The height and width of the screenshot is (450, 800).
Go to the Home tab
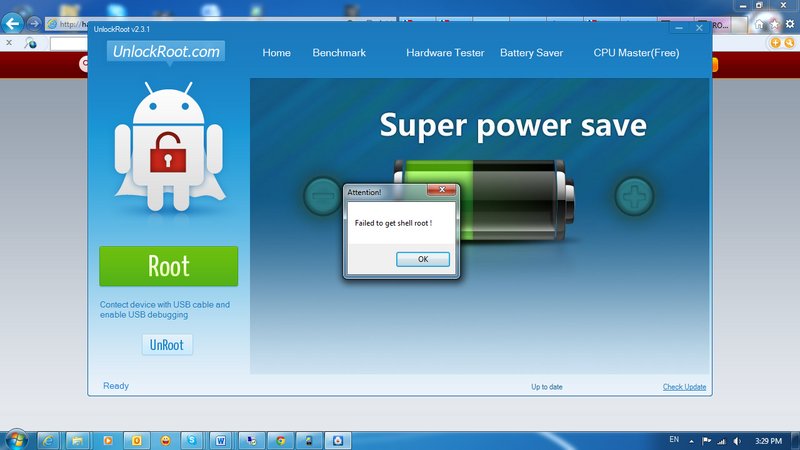coord(276,53)
